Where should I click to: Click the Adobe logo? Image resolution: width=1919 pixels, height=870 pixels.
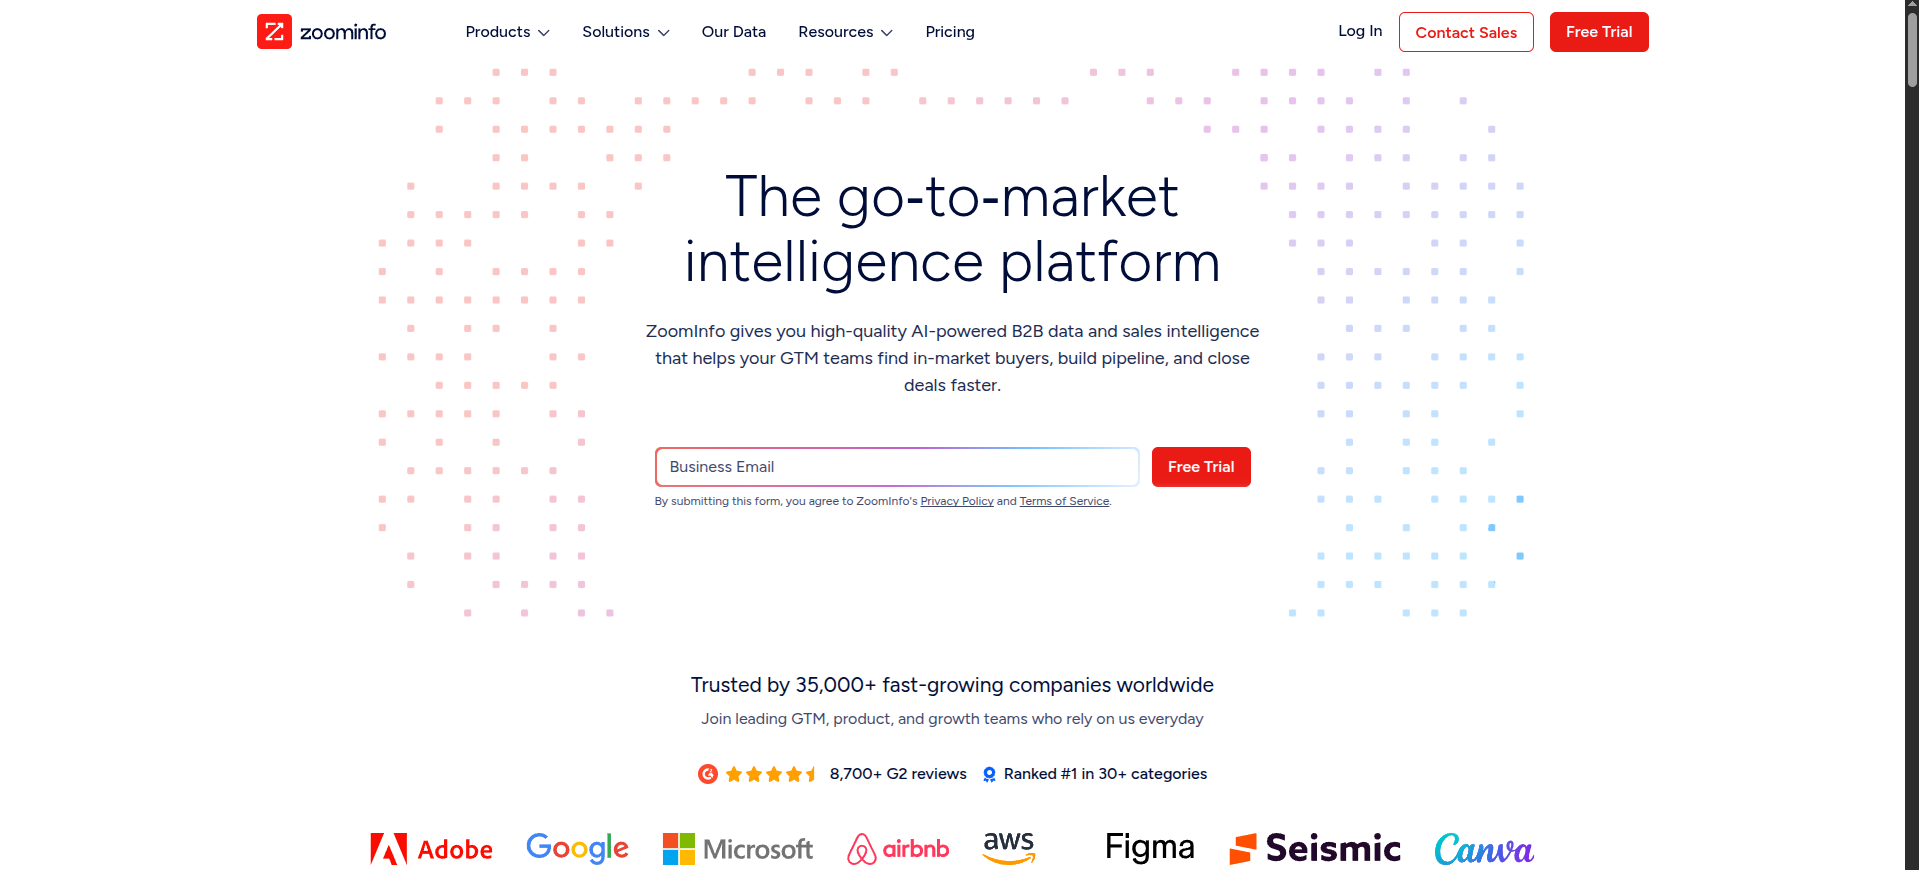point(431,849)
